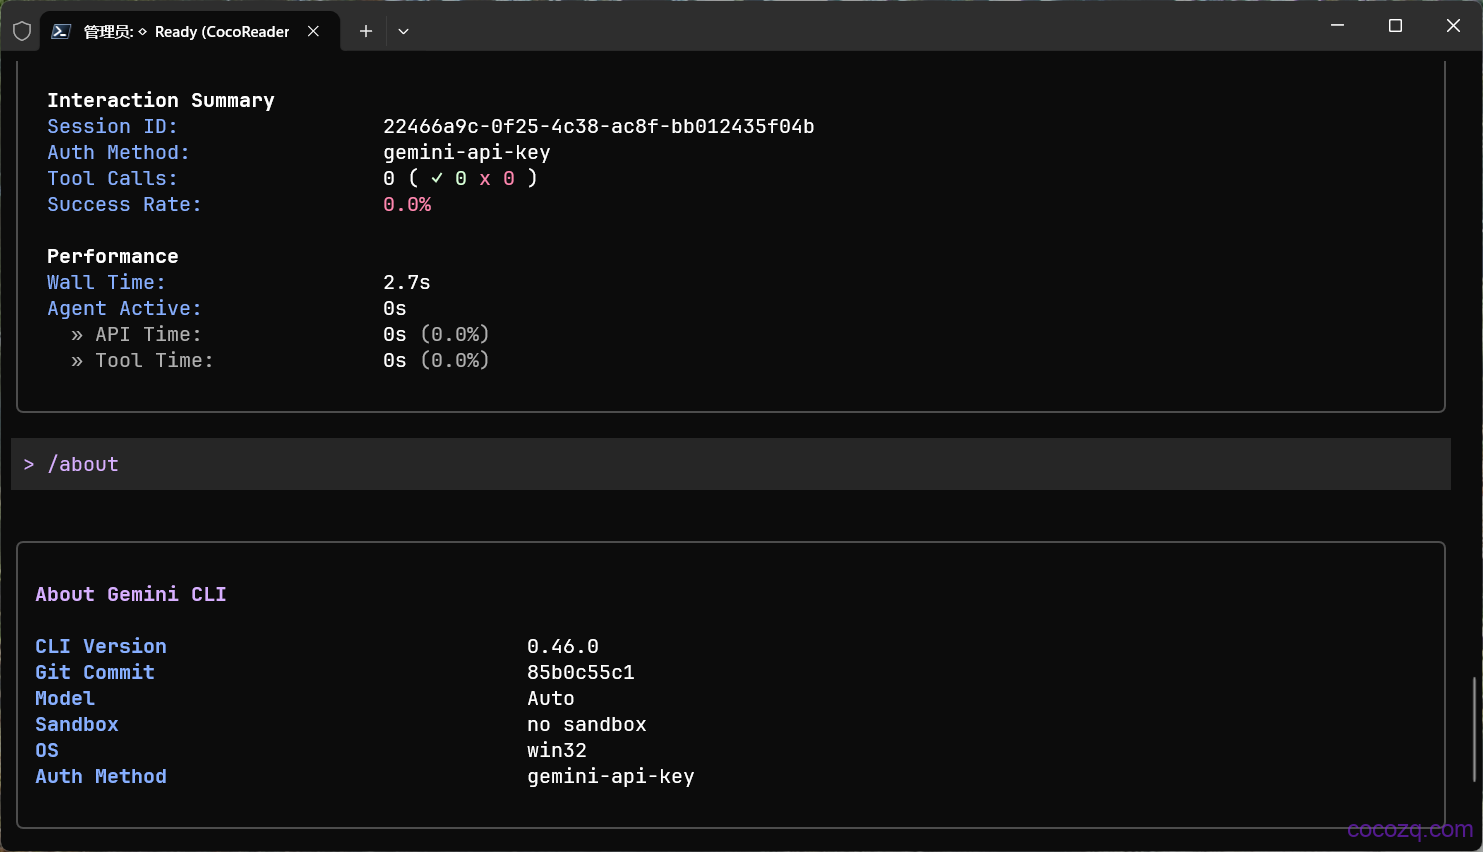The height and width of the screenshot is (852, 1483).
Task: Click the gemini-api-key value in About section
Action: click(x=611, y=776)
